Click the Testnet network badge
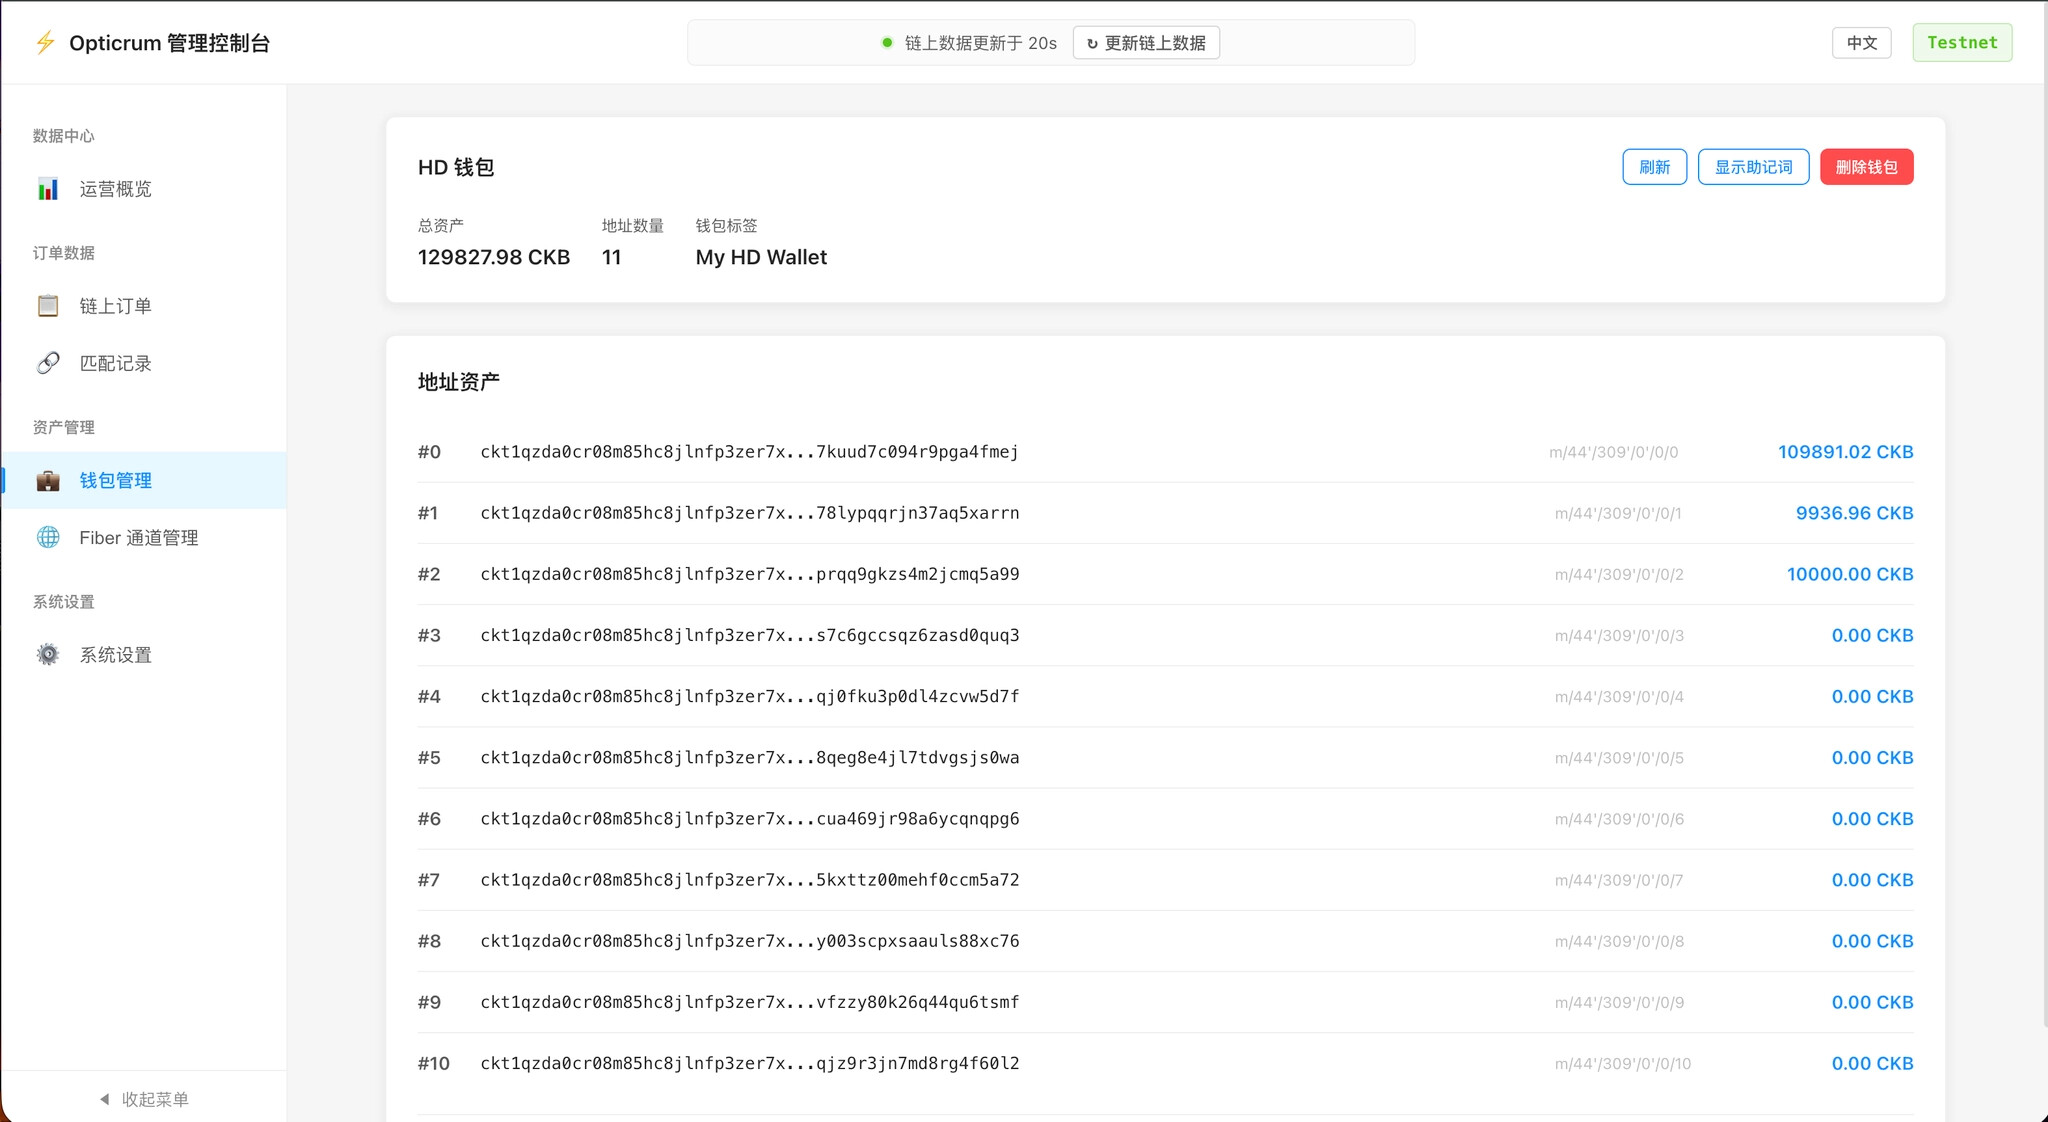Image resolution: width=2048 pixels, height=1122 pixels. tap(1962, 43)
